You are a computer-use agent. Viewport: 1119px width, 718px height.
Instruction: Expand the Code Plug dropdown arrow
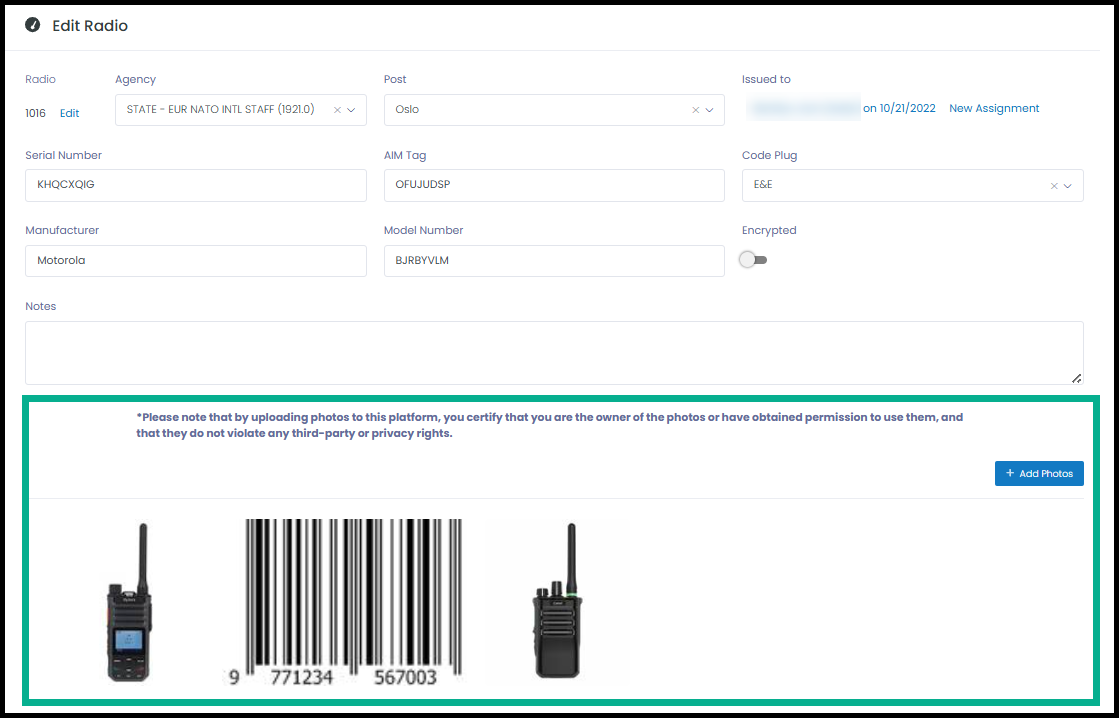(x=1068, y=186)
